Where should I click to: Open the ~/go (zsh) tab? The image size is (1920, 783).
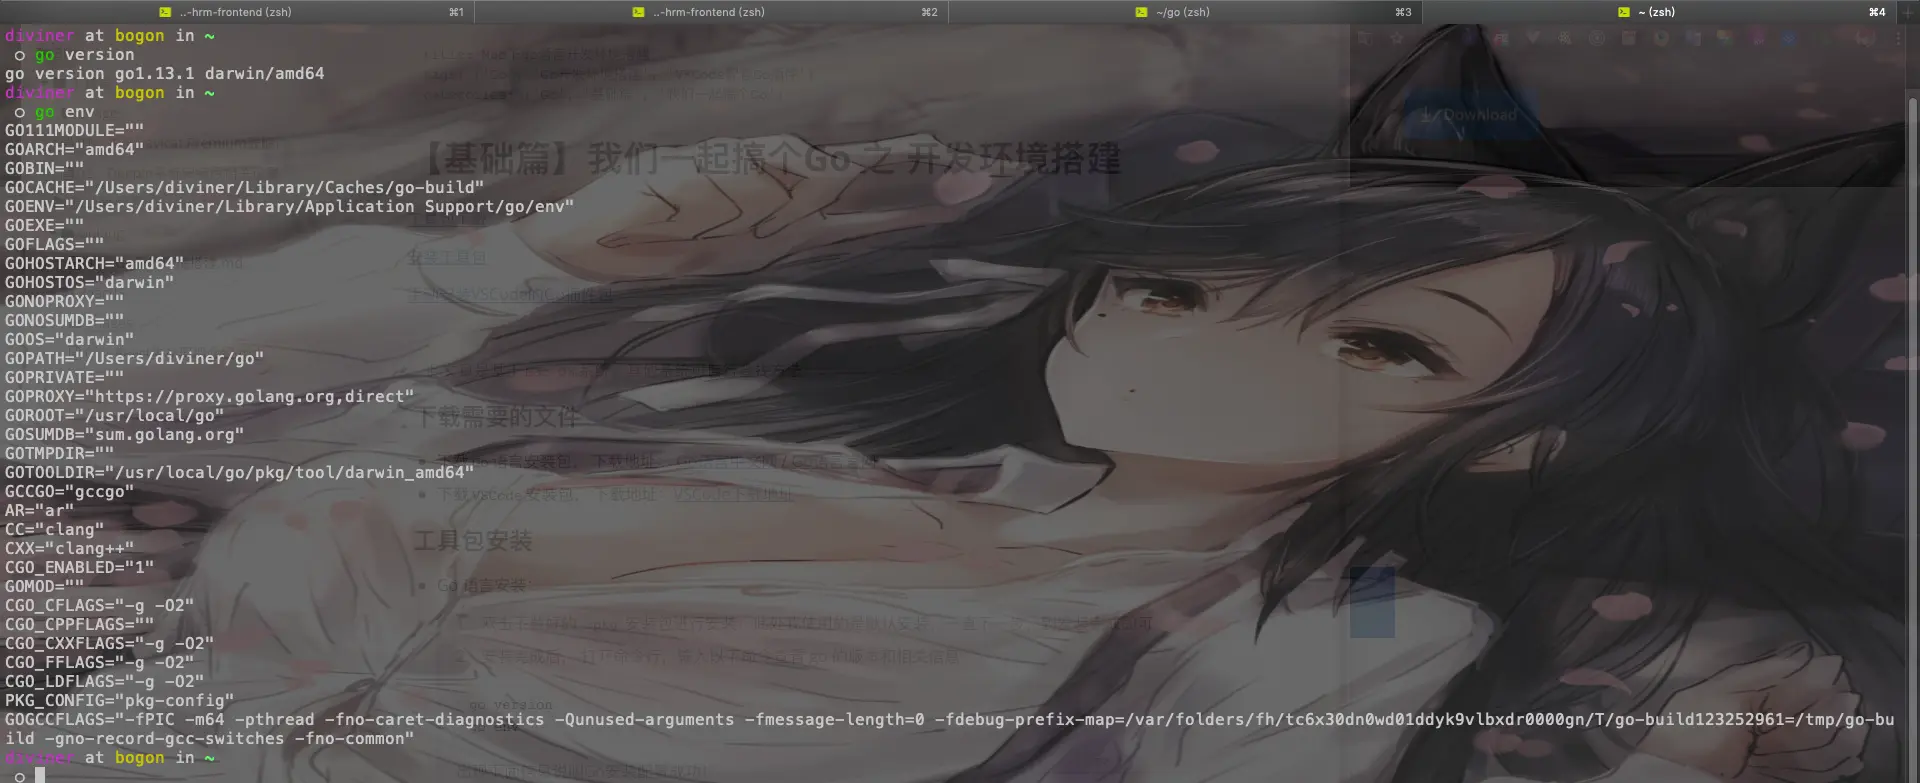[1185, 12]
